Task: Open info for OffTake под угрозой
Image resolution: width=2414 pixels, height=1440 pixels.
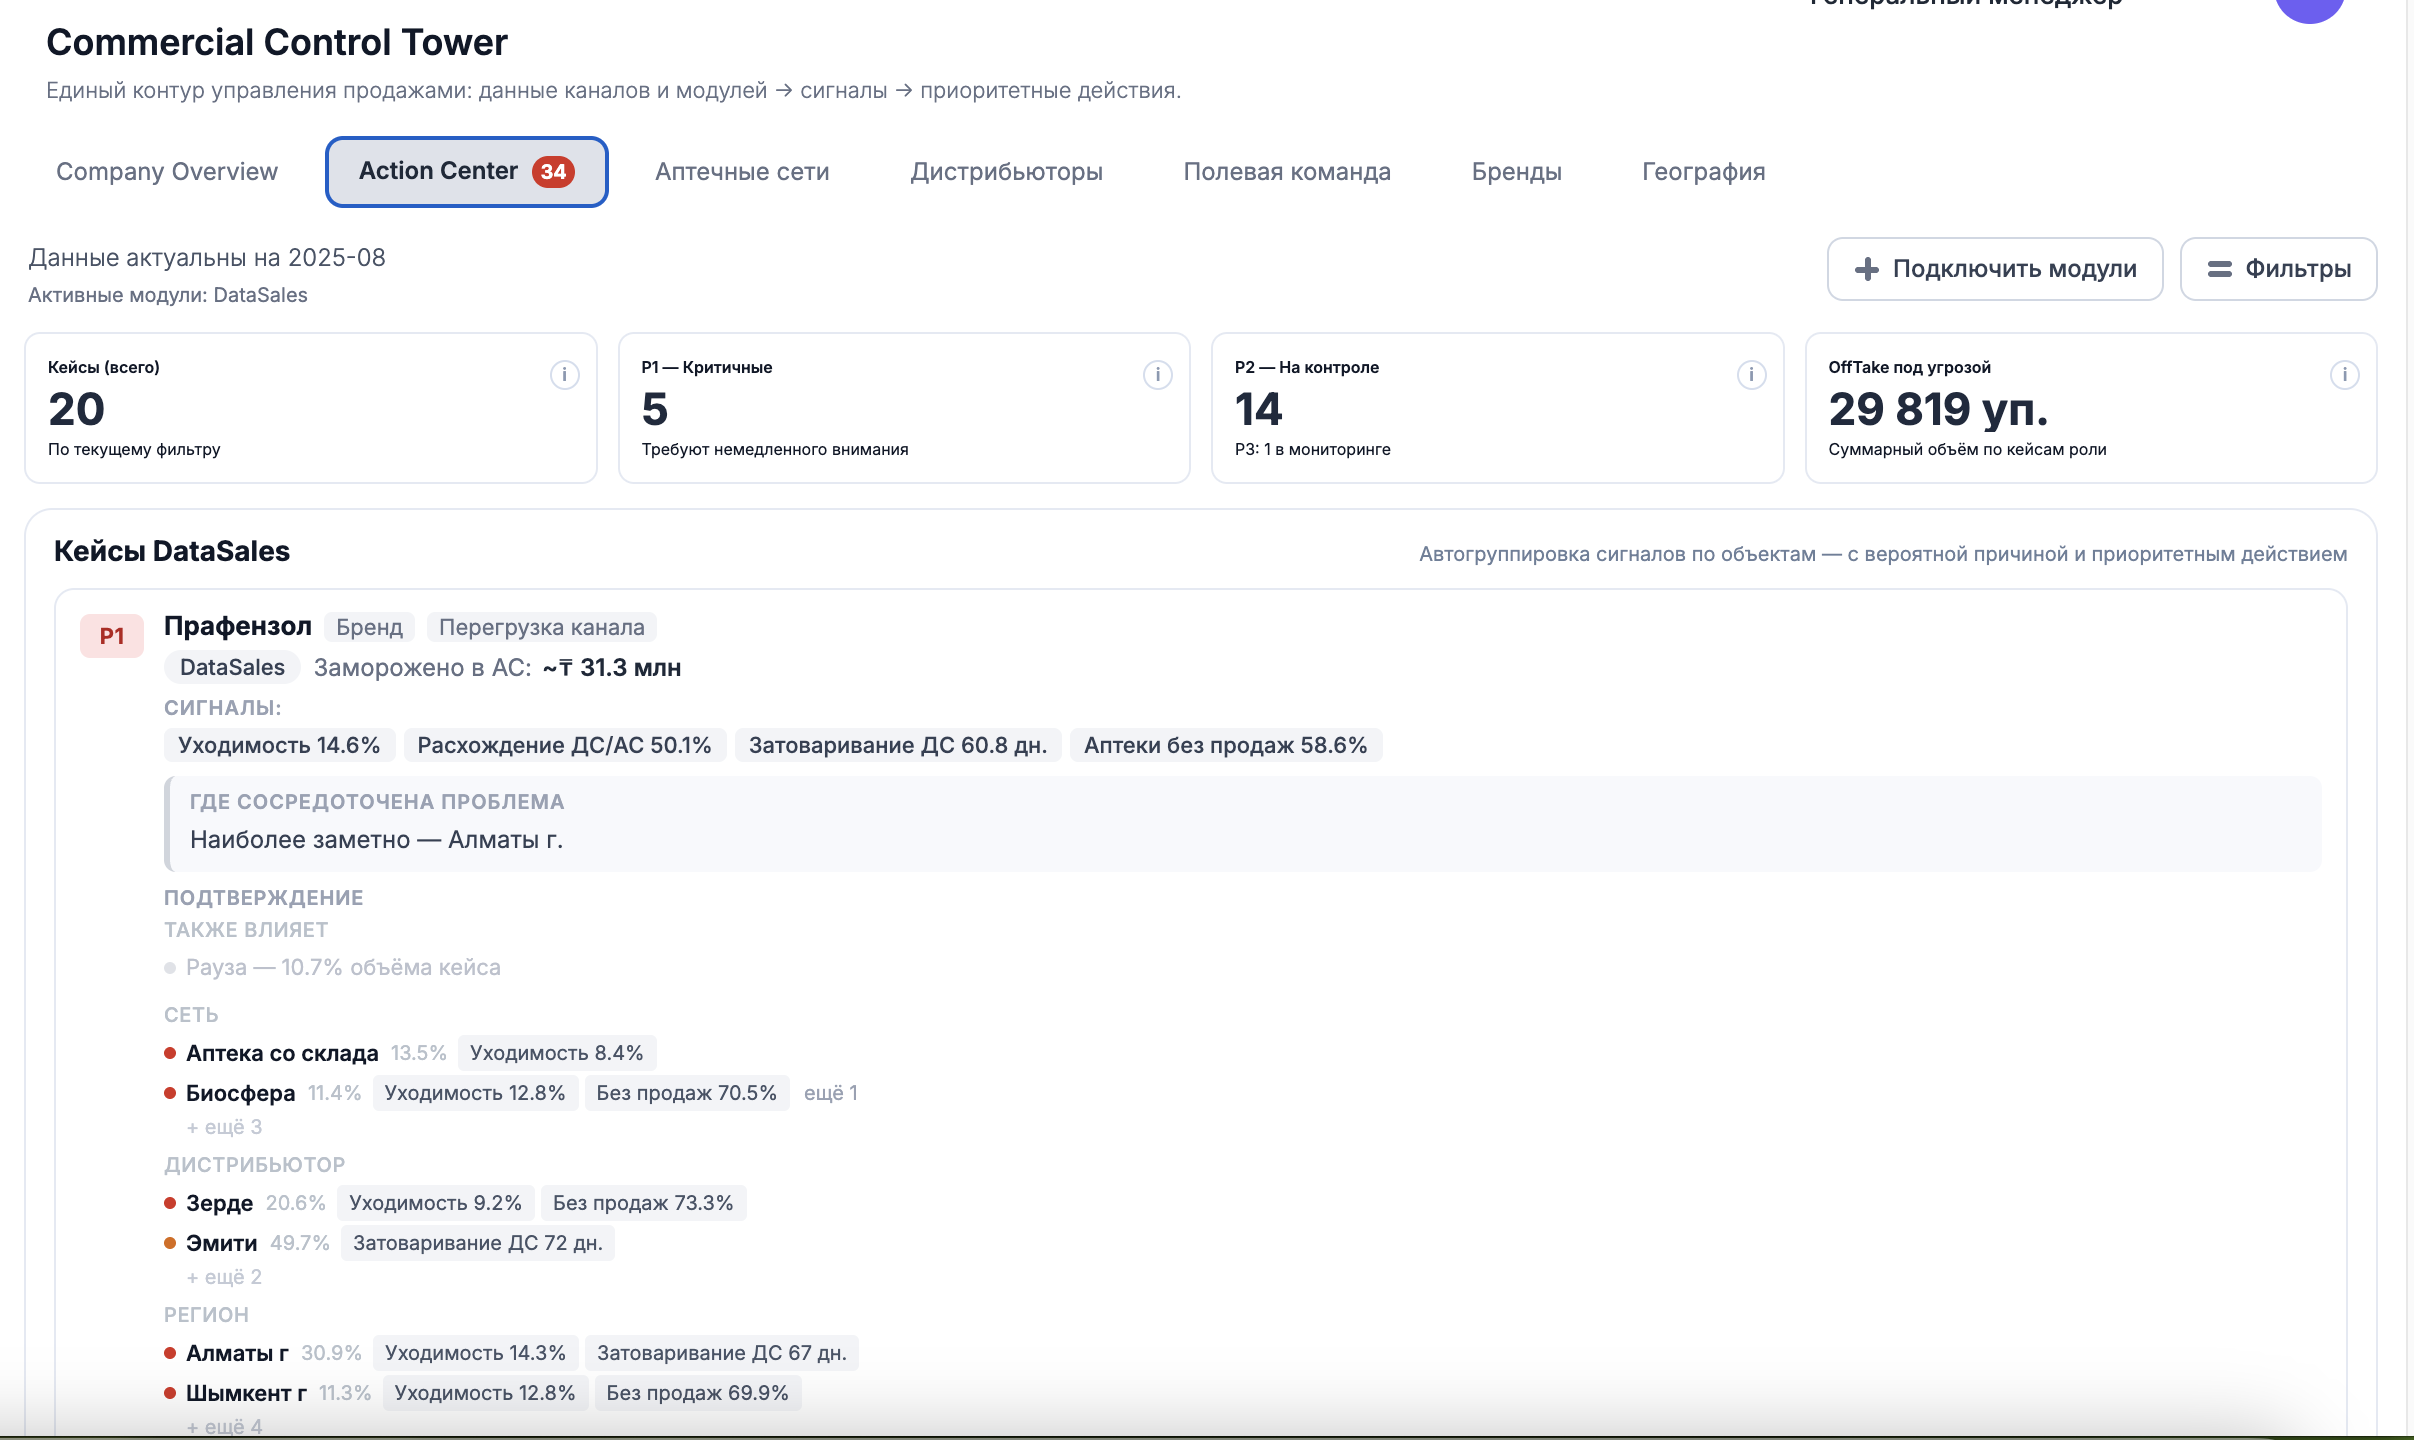Action: click(x=2342, y=372)
